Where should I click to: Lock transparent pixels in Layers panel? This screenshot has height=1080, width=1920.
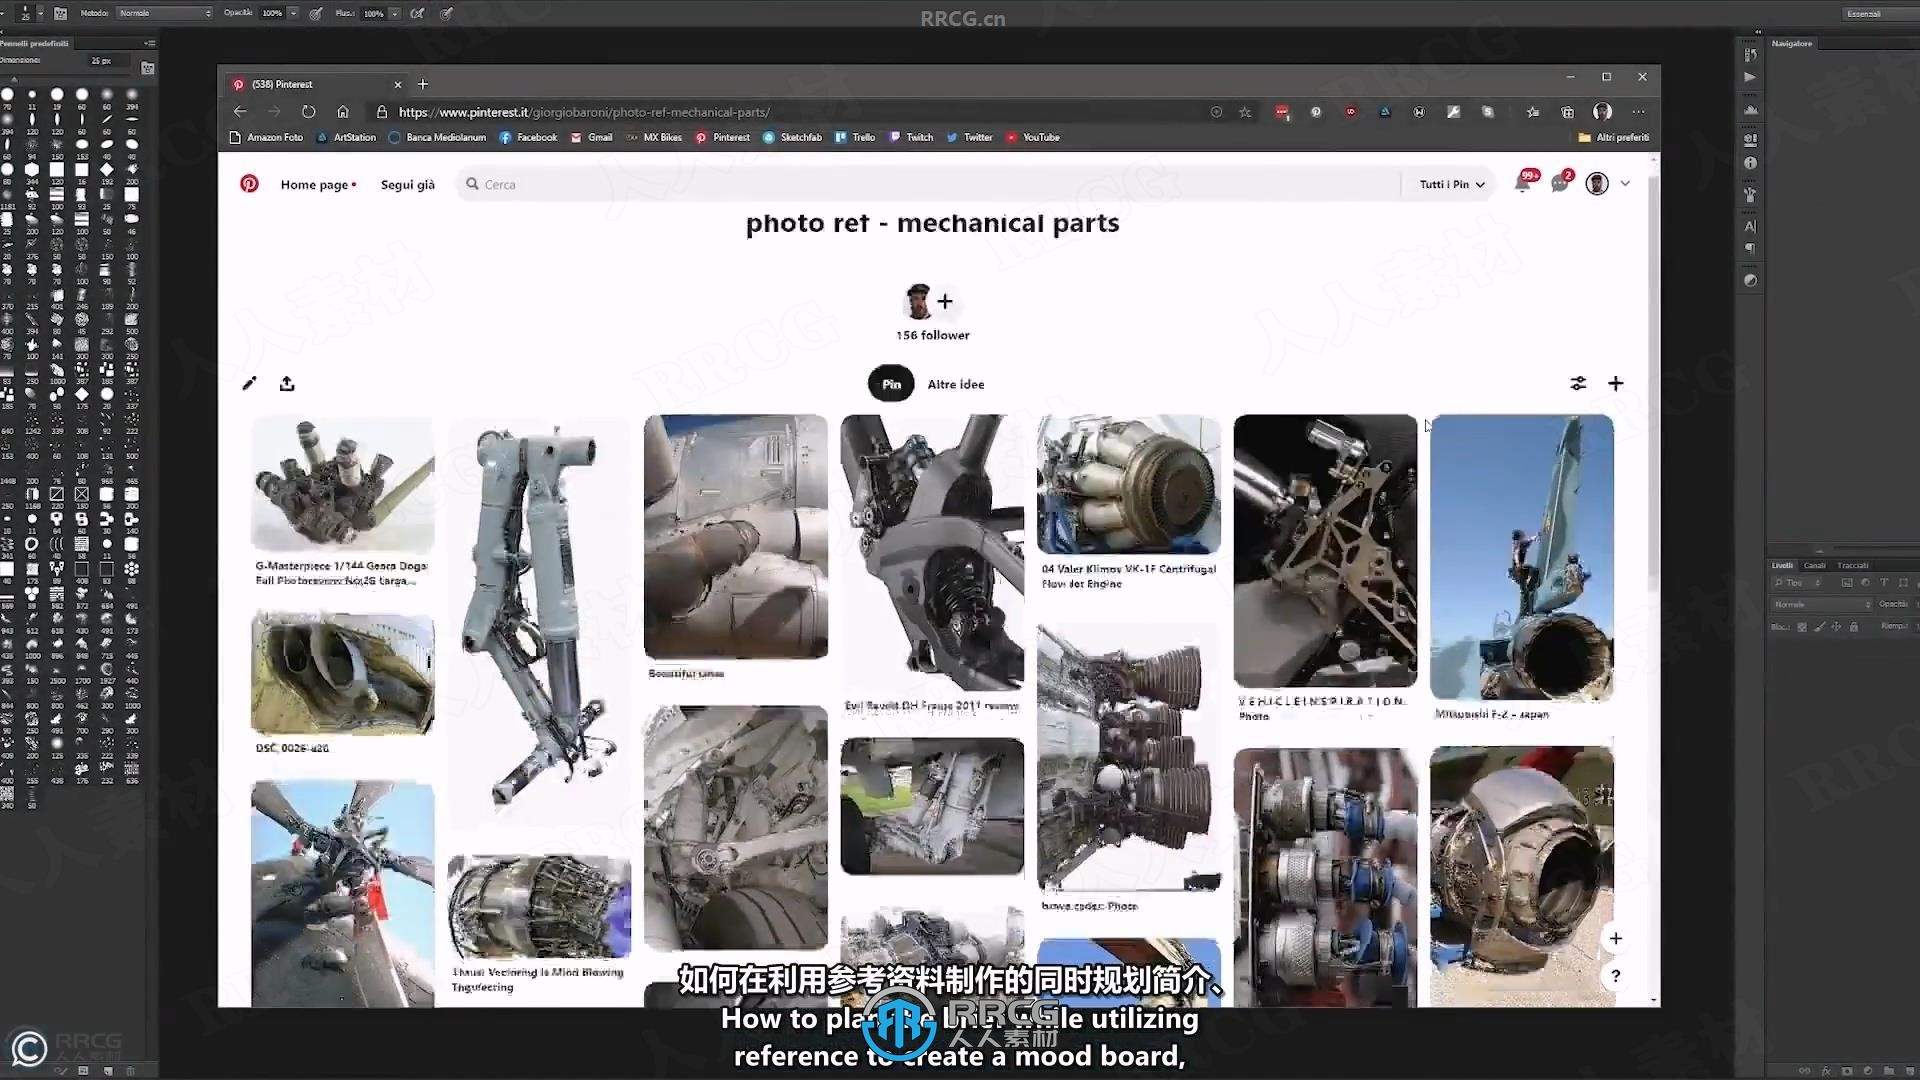(x=1802, y=627)
